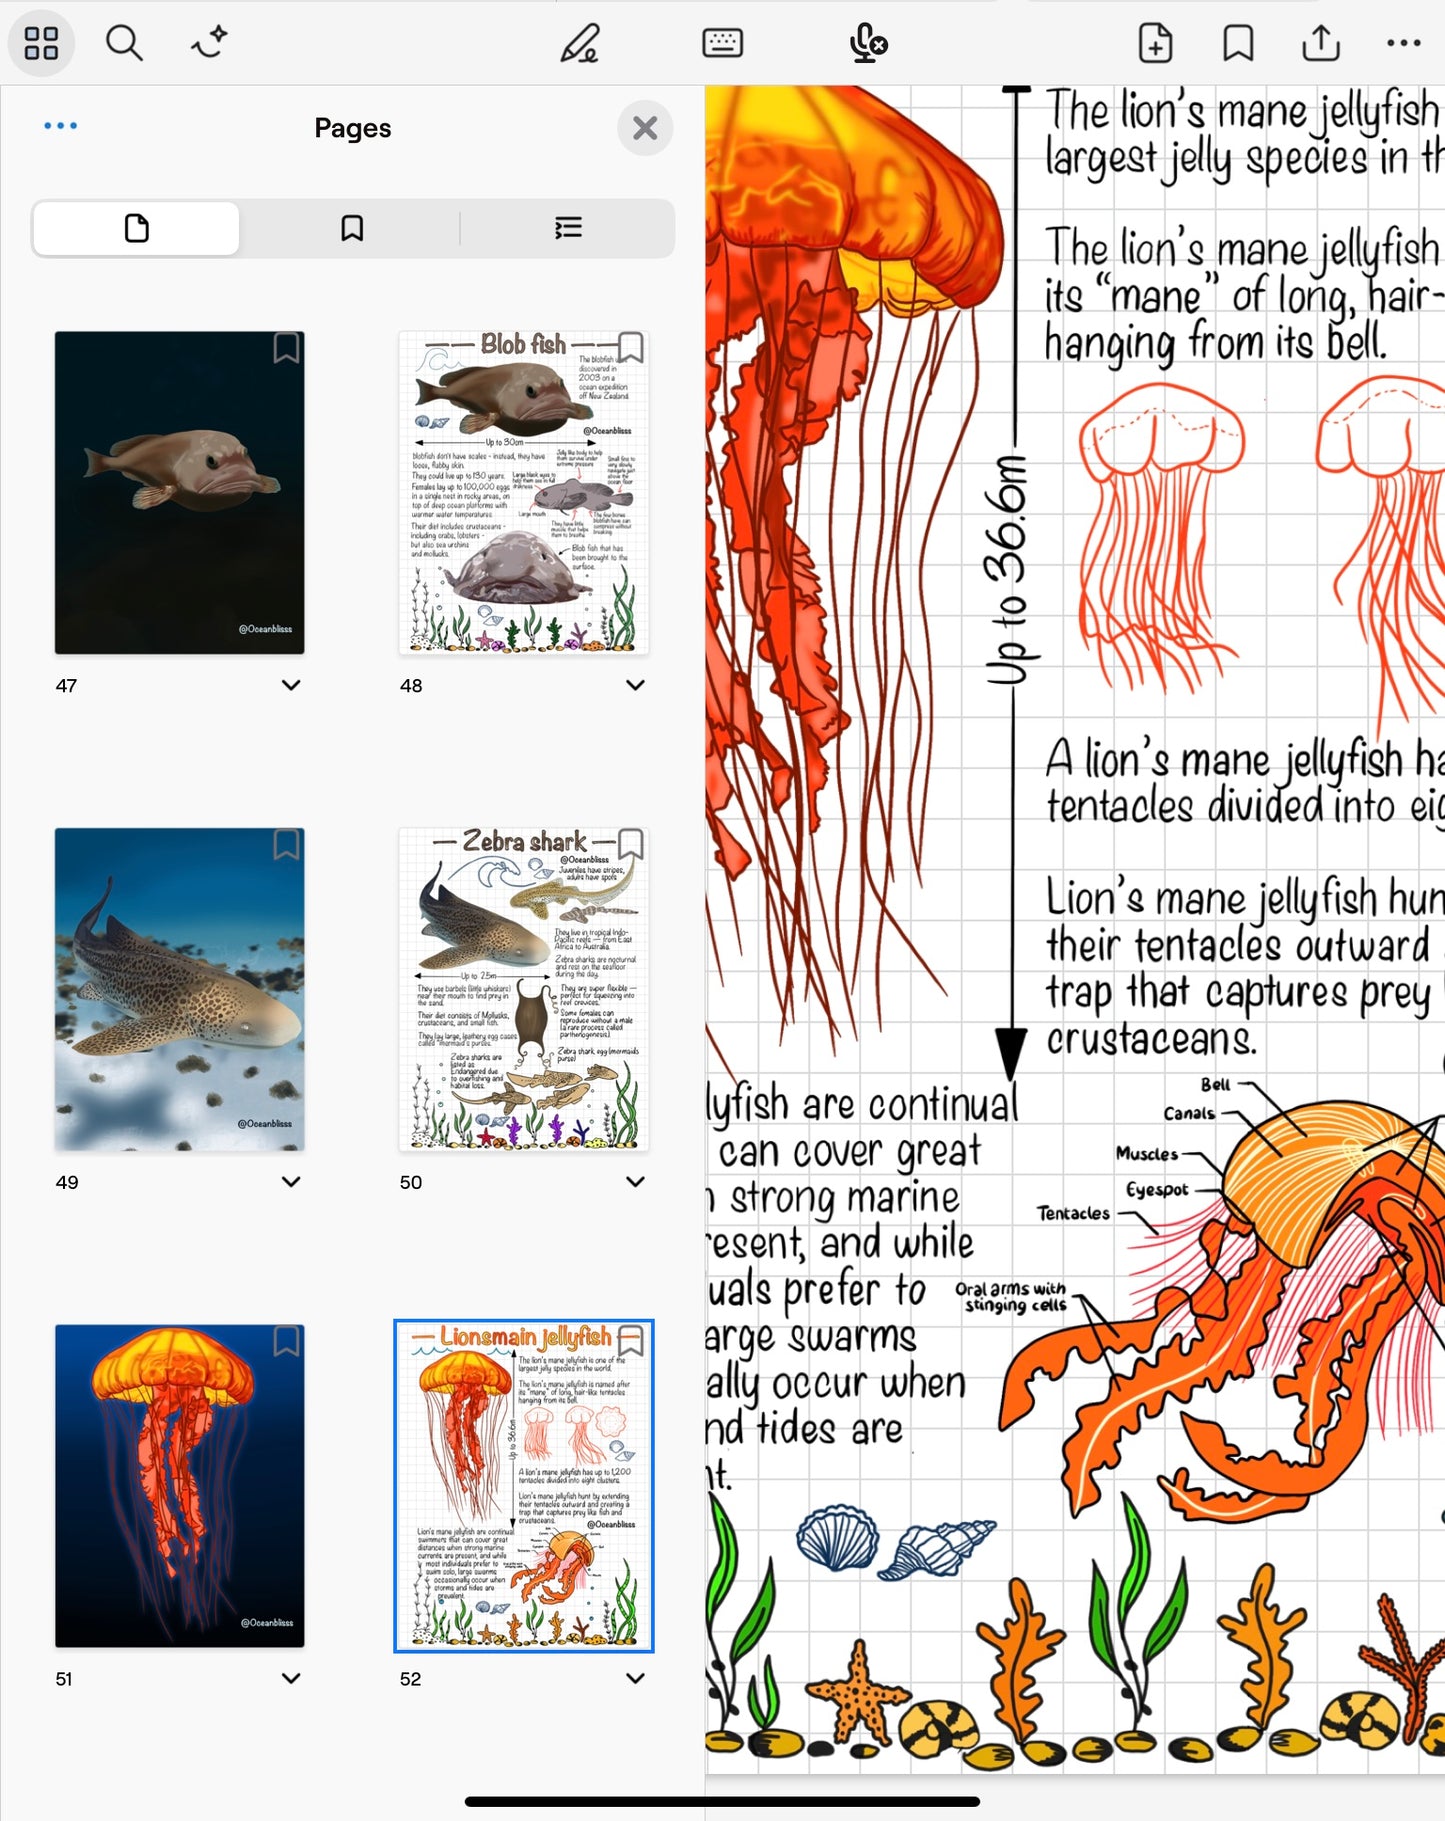
Task: Switch to the bookmarks tab in Pages
Action: coord(352,228)
